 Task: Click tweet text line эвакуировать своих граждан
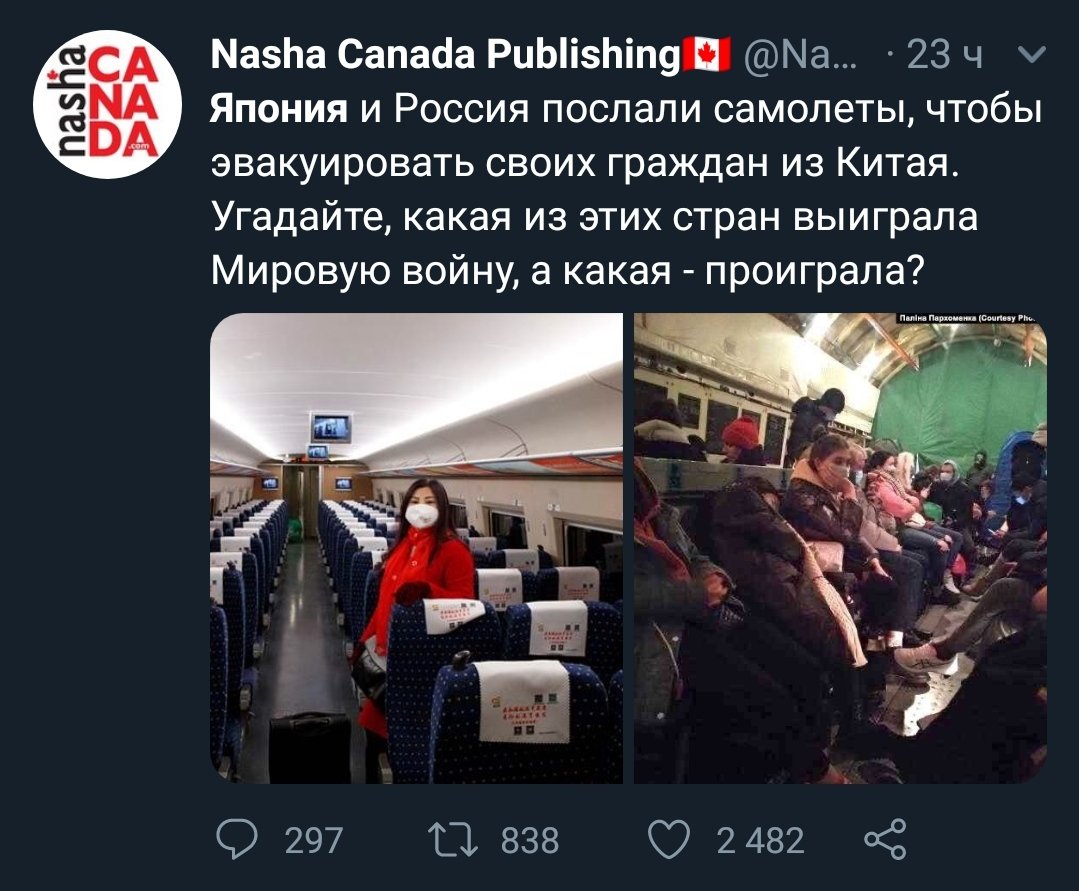(x=584, y=164)
